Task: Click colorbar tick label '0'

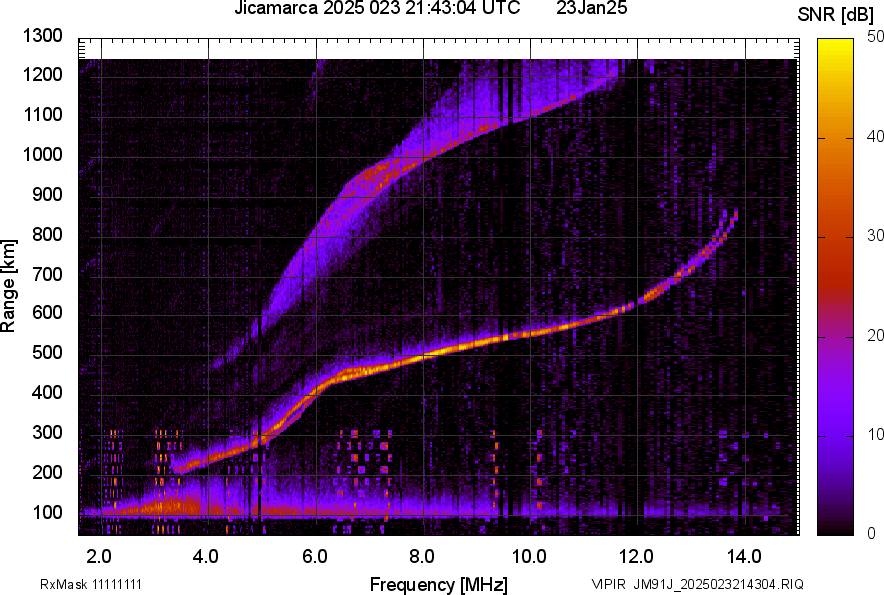Action: pyautogui.click(x=872, y=533)
